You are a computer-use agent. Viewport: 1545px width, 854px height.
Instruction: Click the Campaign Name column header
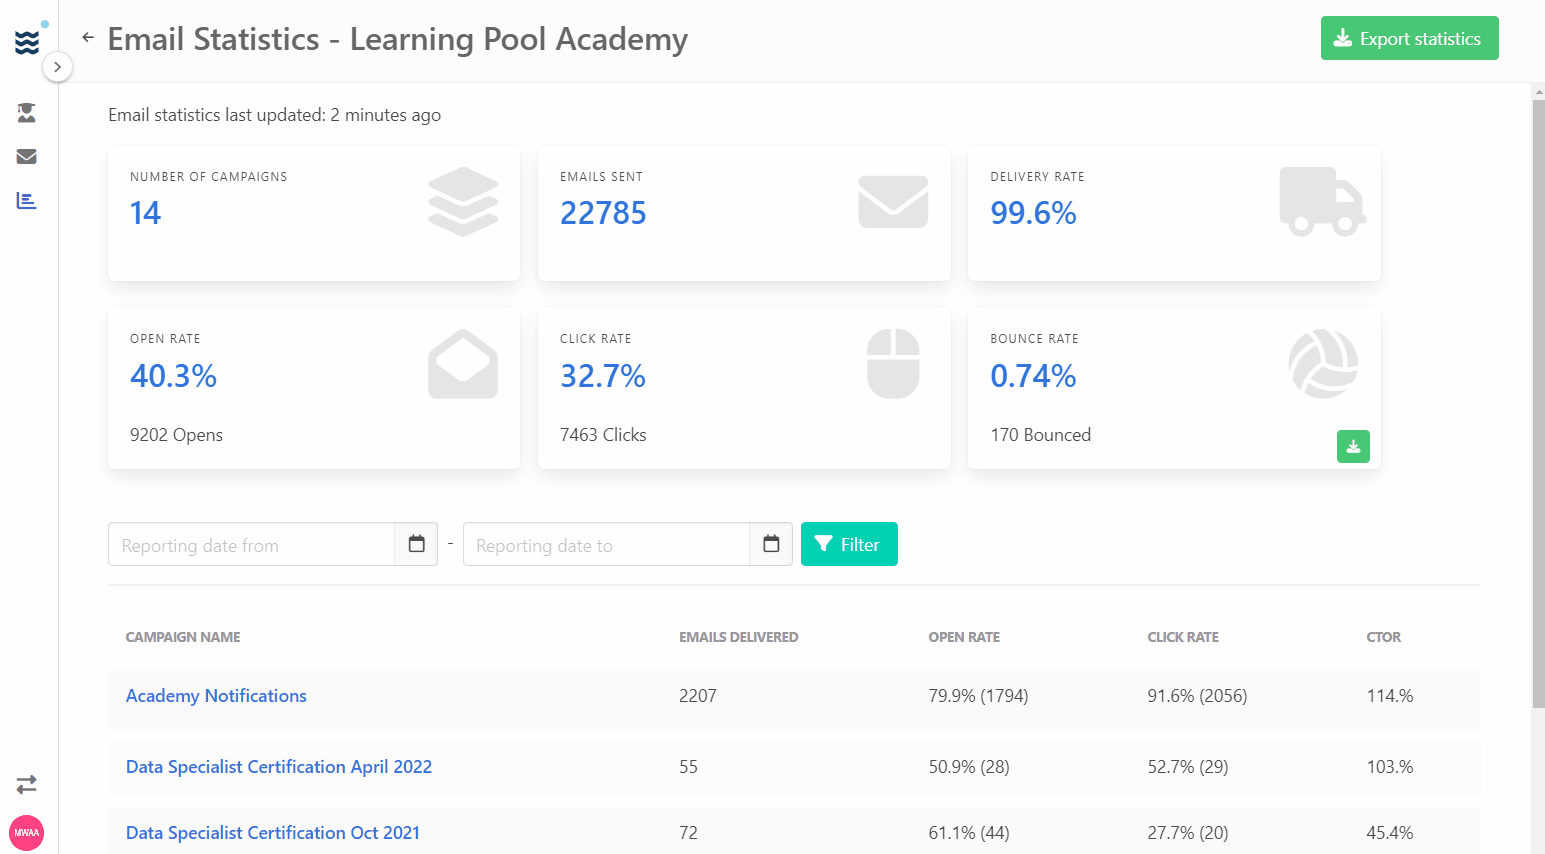pos(183,637)
